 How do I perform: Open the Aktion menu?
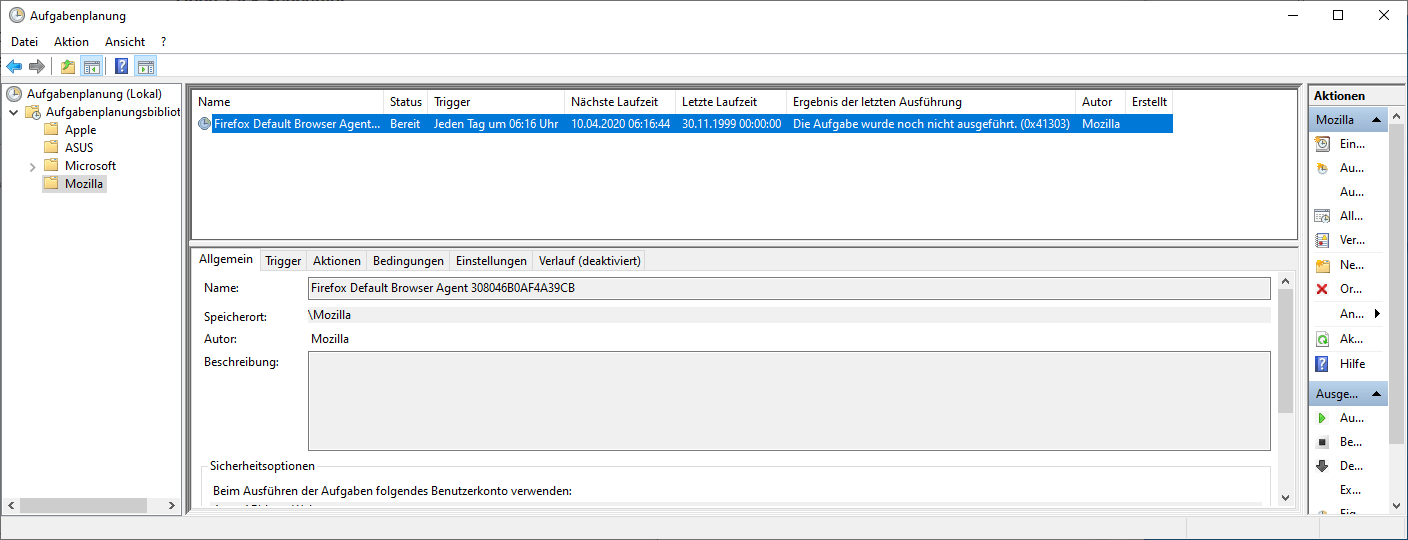click(71, 42)
